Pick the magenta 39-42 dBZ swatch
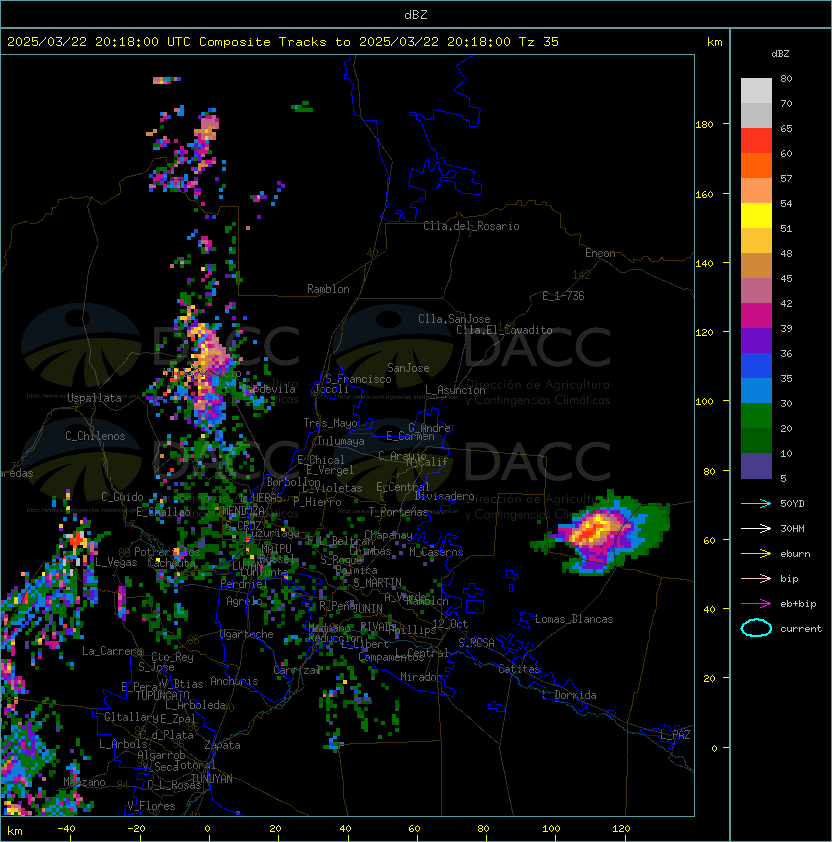This screenshot has width=832, height=842. (756, 316)
